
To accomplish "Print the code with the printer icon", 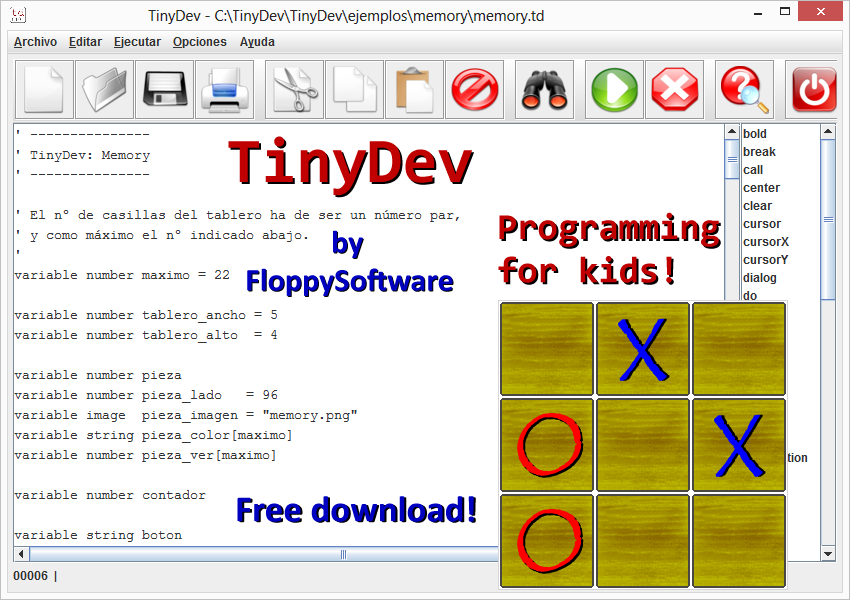I will [224, 89].
